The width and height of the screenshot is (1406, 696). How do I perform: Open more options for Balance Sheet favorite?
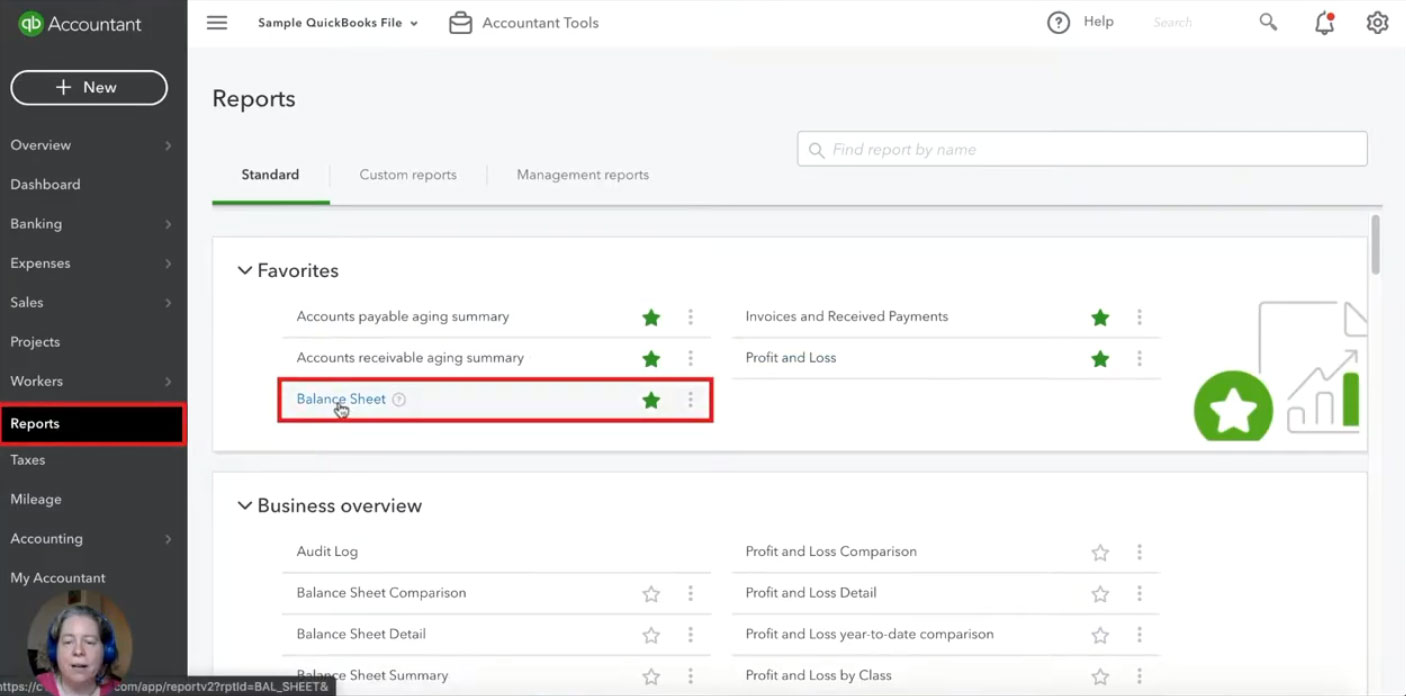pos(690,400)
